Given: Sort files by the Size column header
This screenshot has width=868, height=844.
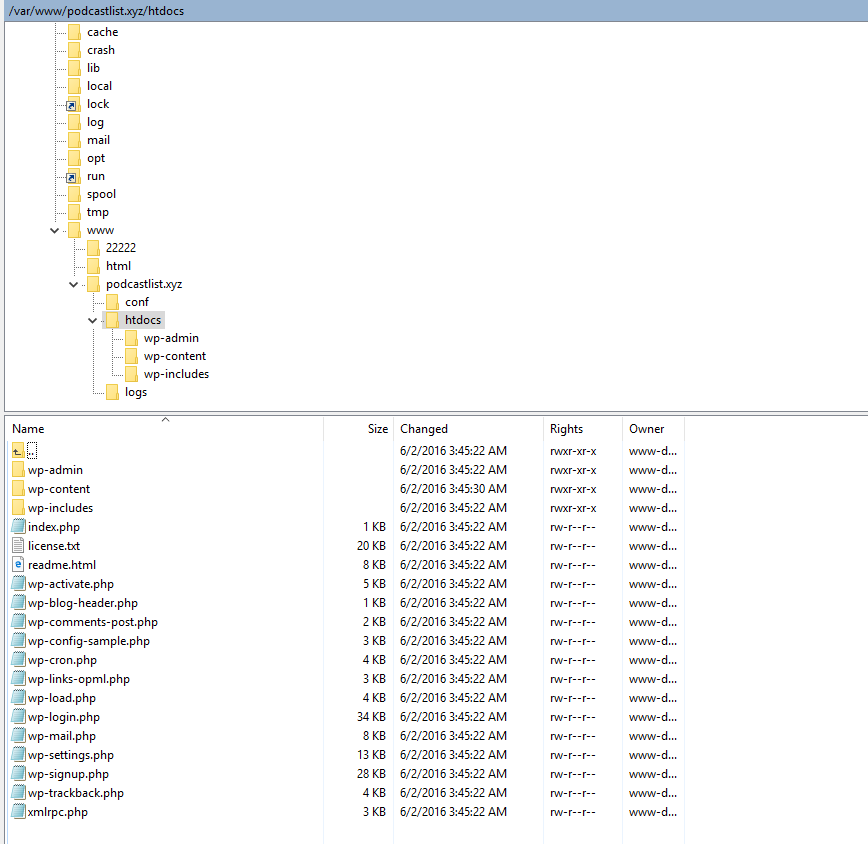Looking at the screenshot, I should point(359,429).
